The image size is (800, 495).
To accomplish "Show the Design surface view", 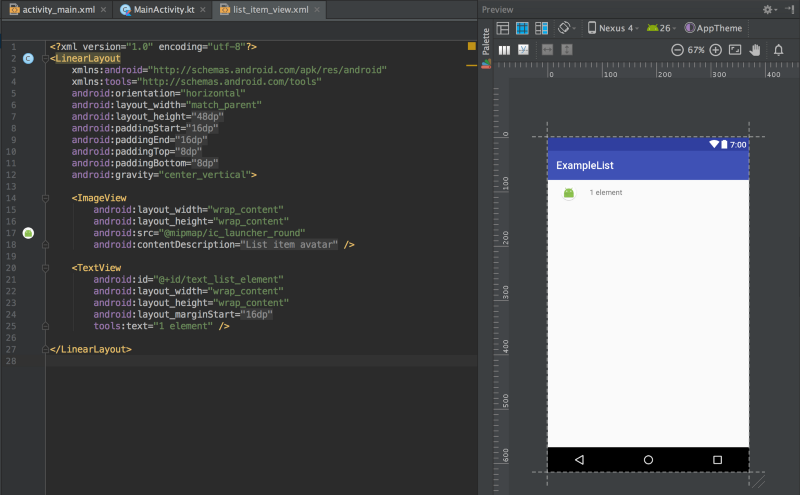I will pyautogui.click(x=503, y=28).
